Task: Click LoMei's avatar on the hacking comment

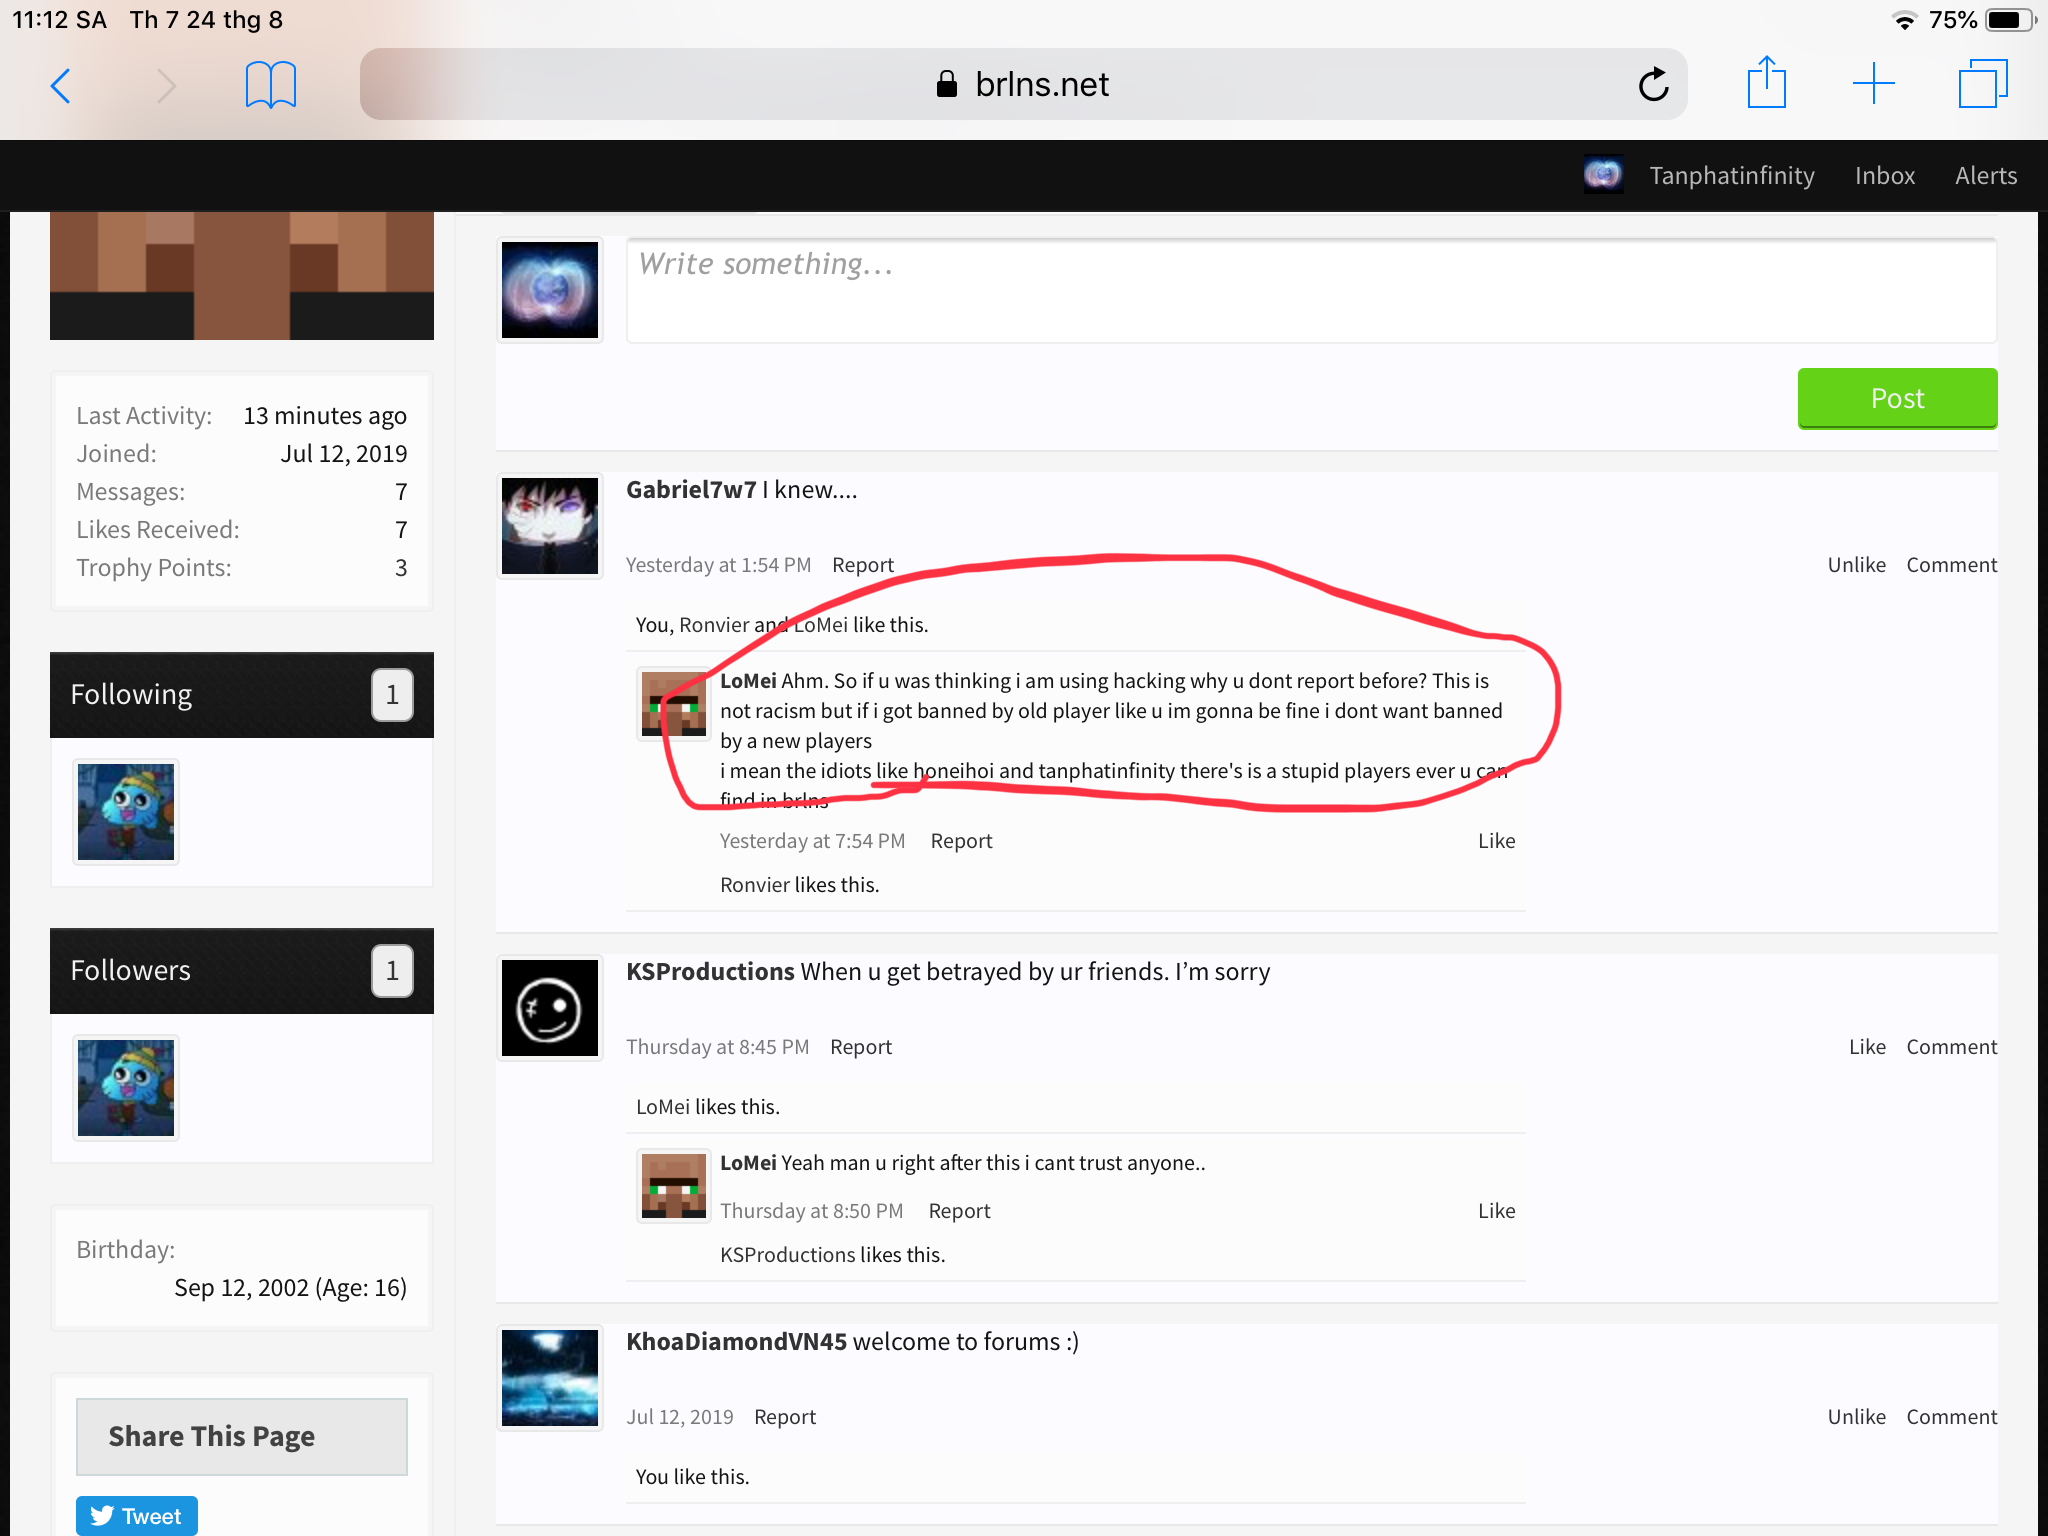Action: 673,704
